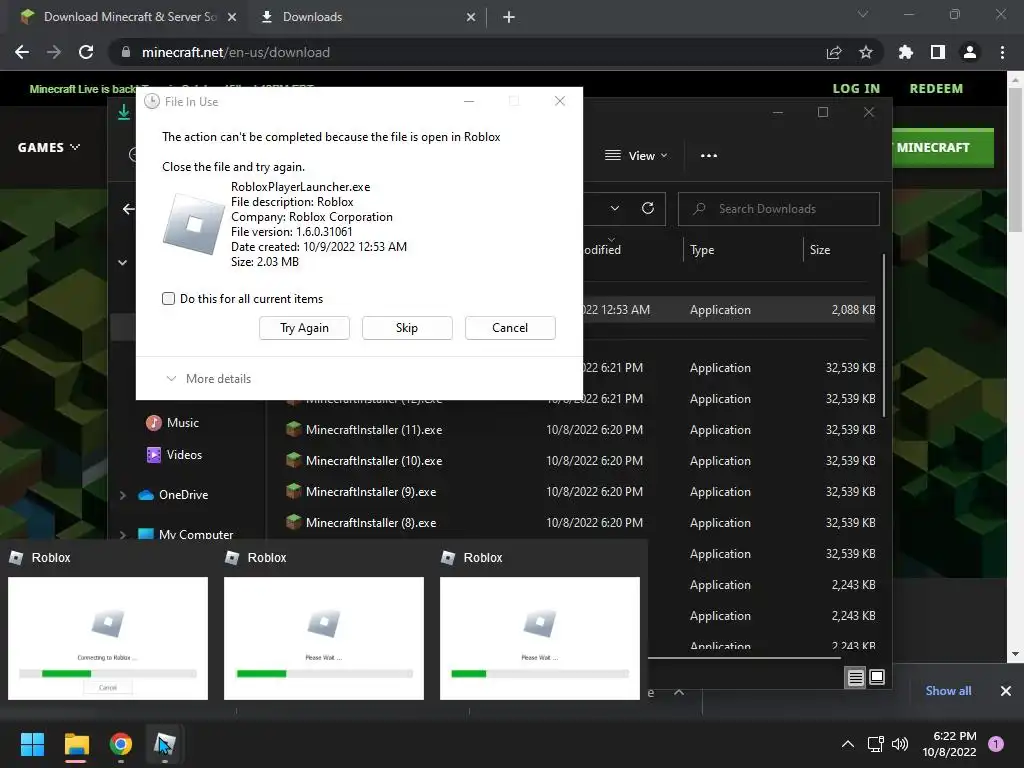Viewport: 1024px width, 768px height.
Task: Close the Chrome downloads bar
Action: 1006,691
